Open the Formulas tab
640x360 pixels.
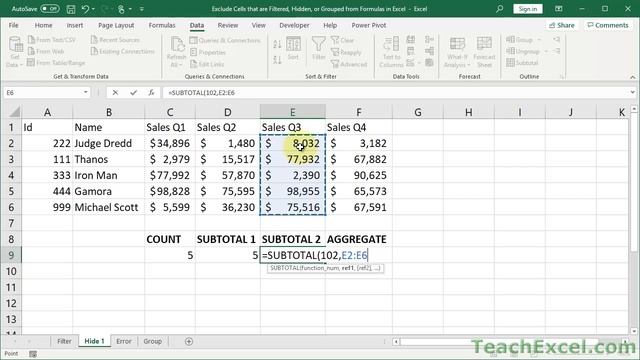[x=162, y=25]
